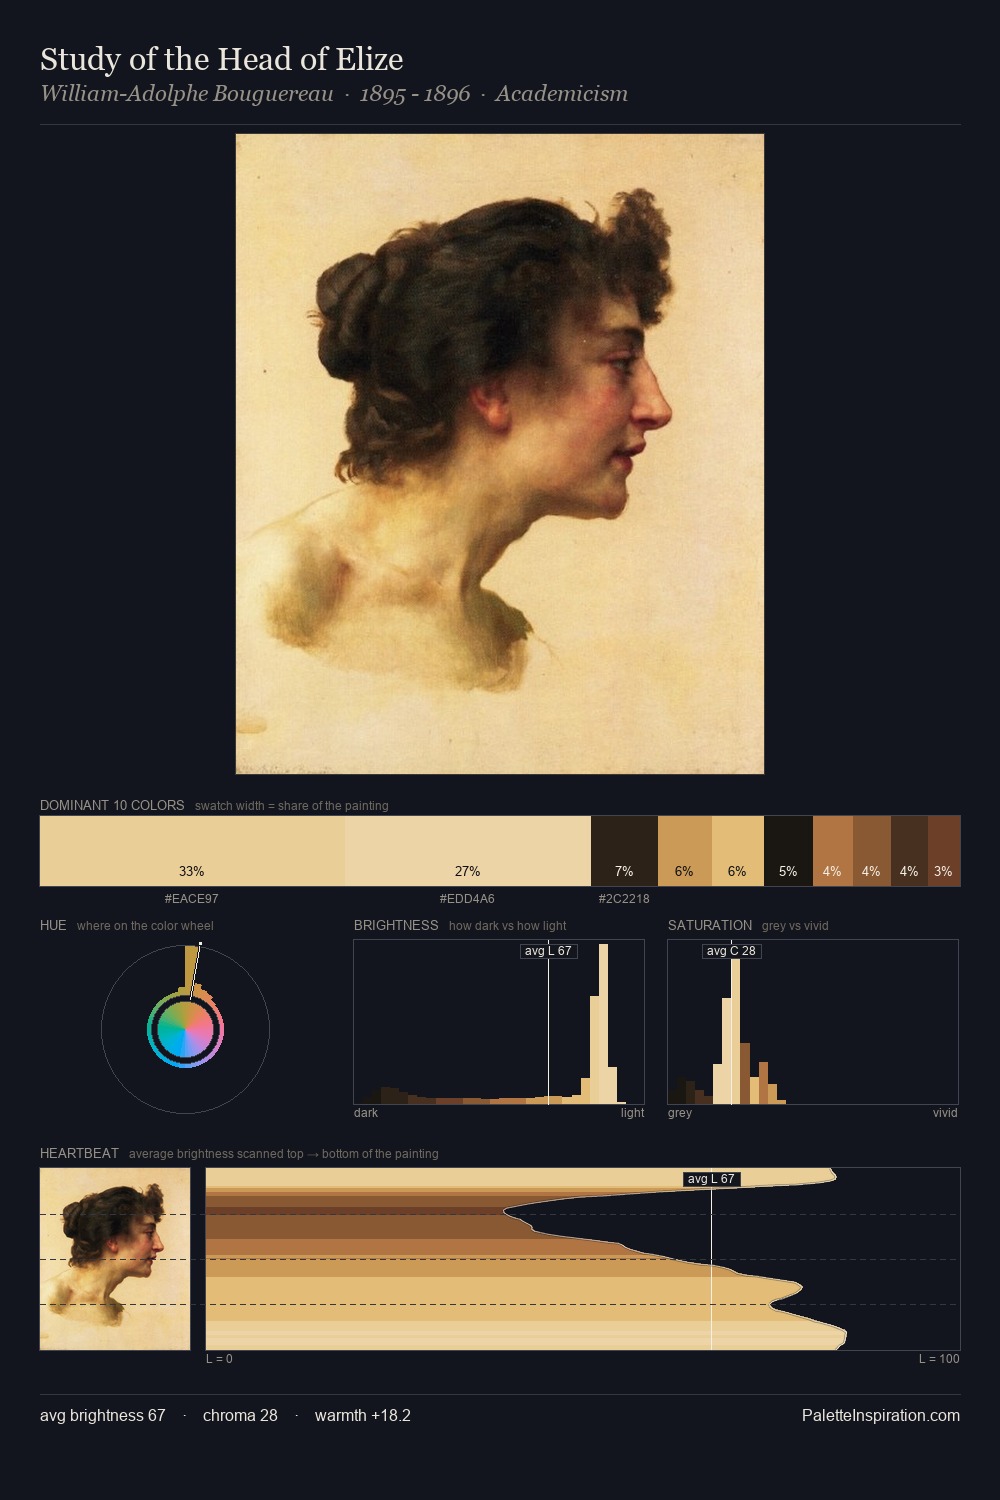Viewport: 1000px width, 1500px height.
Task: Select the 27% color swatch #EDD4A6
Action: click(468, 851)
